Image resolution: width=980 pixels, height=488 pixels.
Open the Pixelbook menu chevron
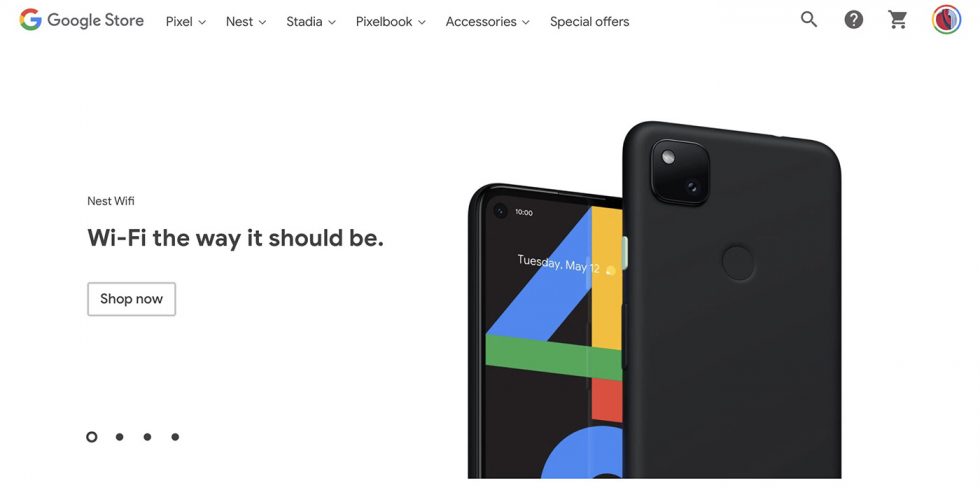422,22
